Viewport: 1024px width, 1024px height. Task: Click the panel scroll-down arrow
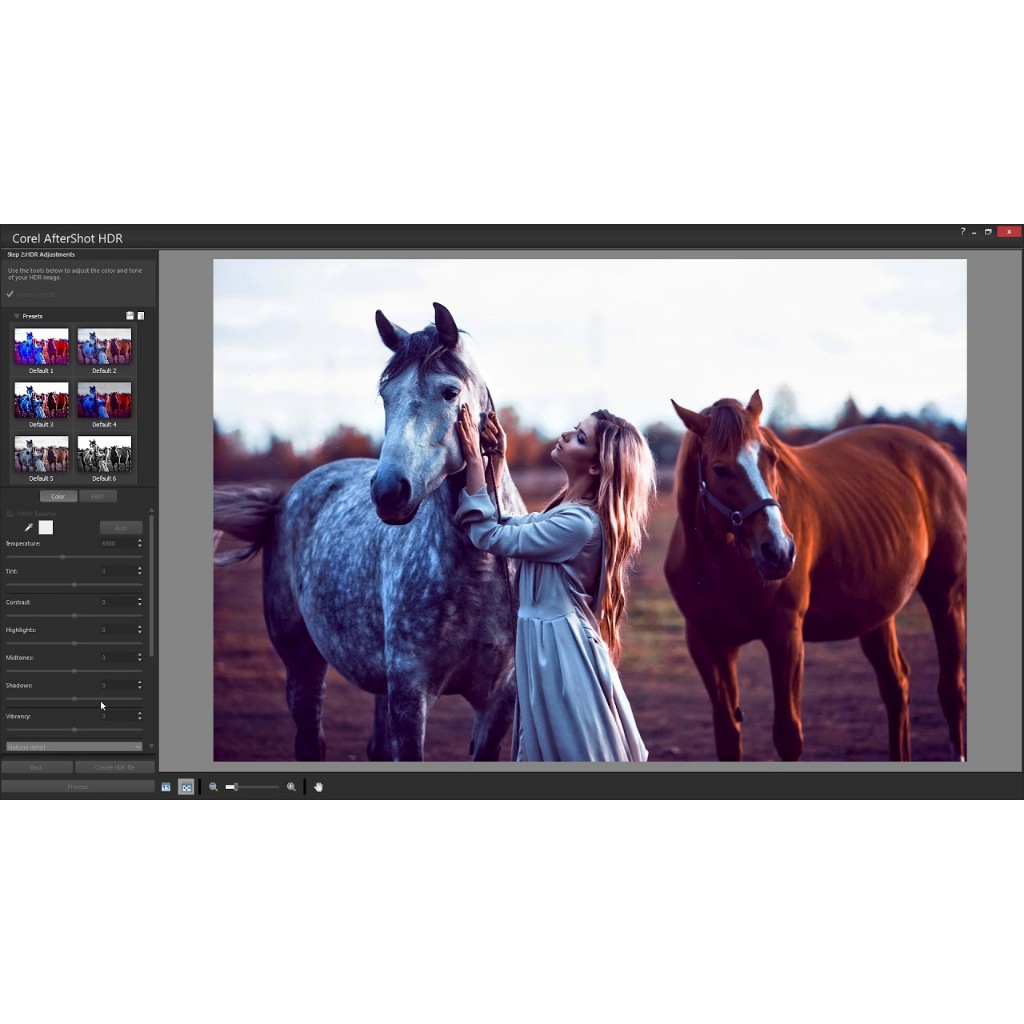pos(152,746)
